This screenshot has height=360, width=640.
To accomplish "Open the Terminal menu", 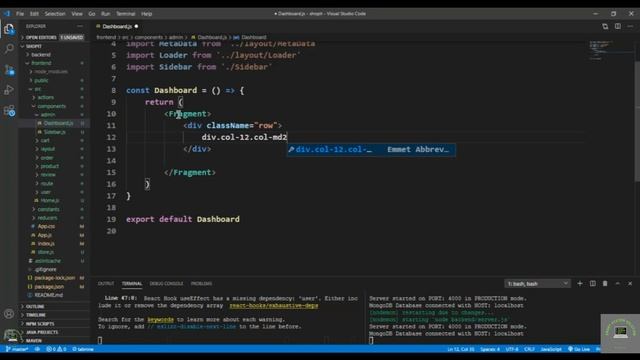I will (126, 13).
